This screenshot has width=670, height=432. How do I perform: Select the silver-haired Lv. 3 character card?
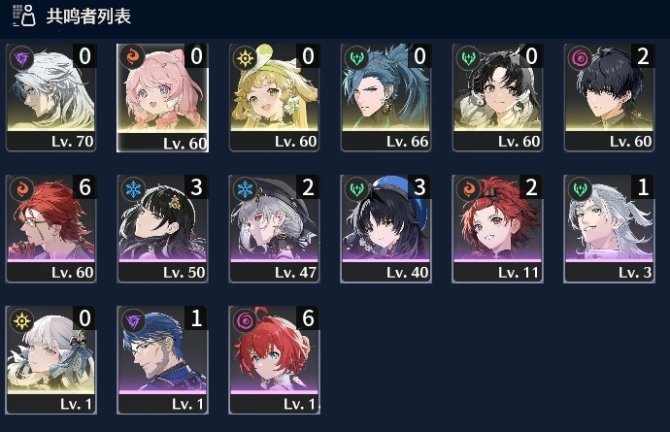pos(609,229)
